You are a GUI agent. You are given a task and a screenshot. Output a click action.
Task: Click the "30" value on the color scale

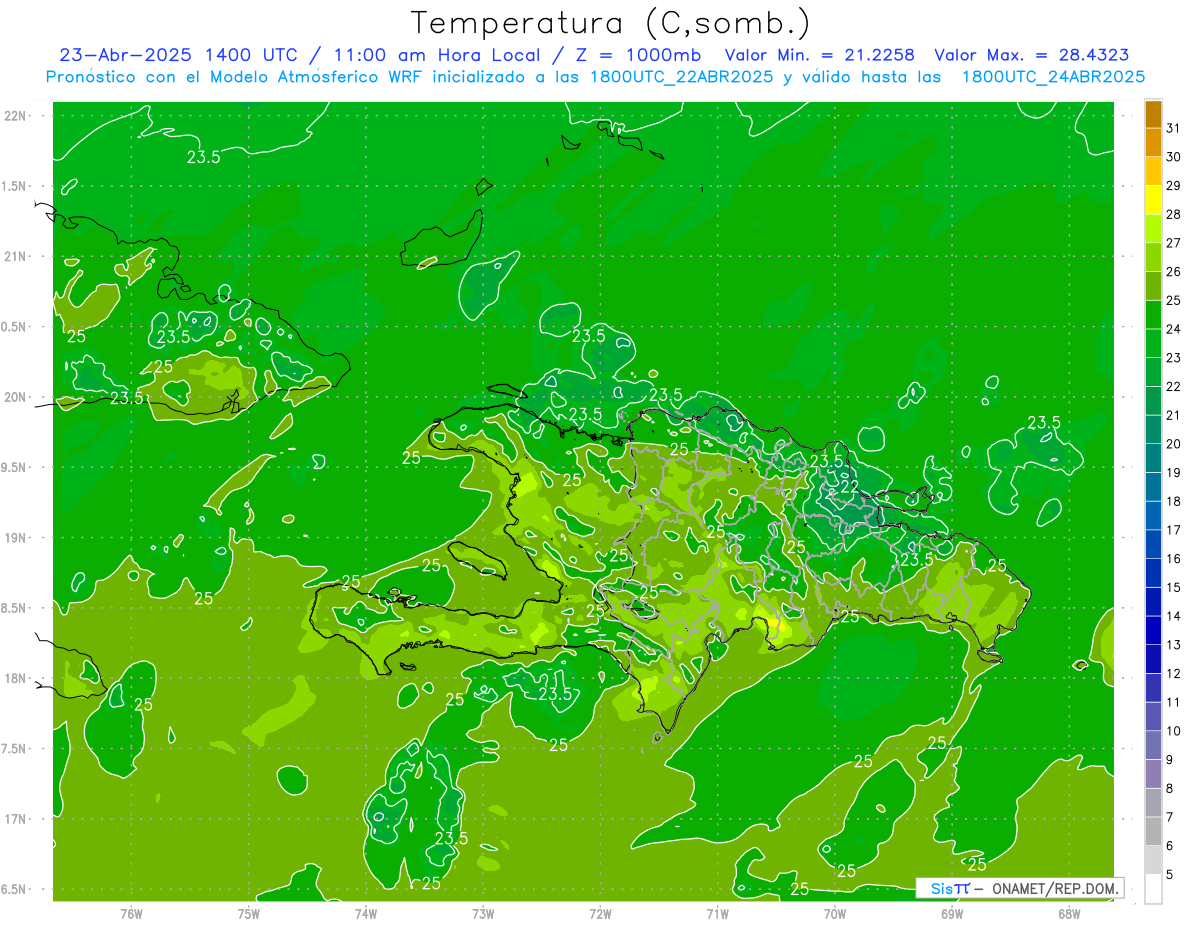1174,157
